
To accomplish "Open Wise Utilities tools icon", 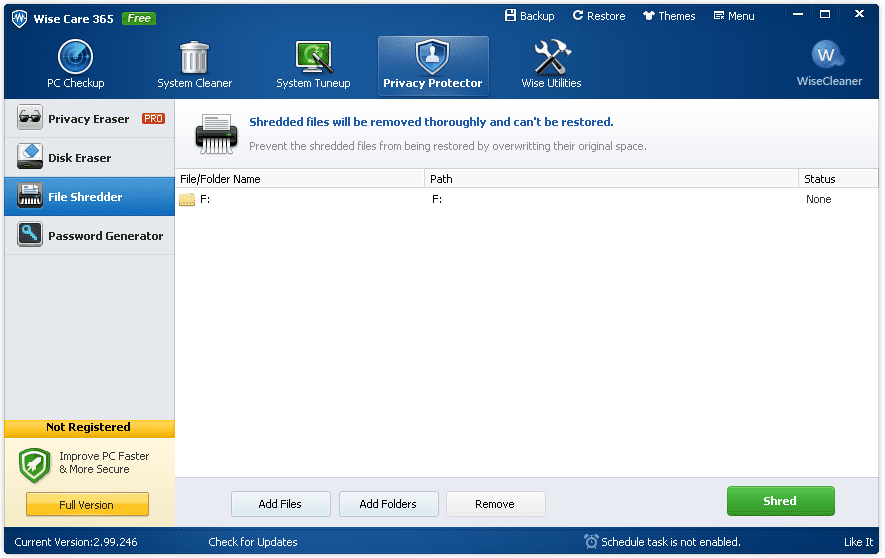I will point(551,58).
